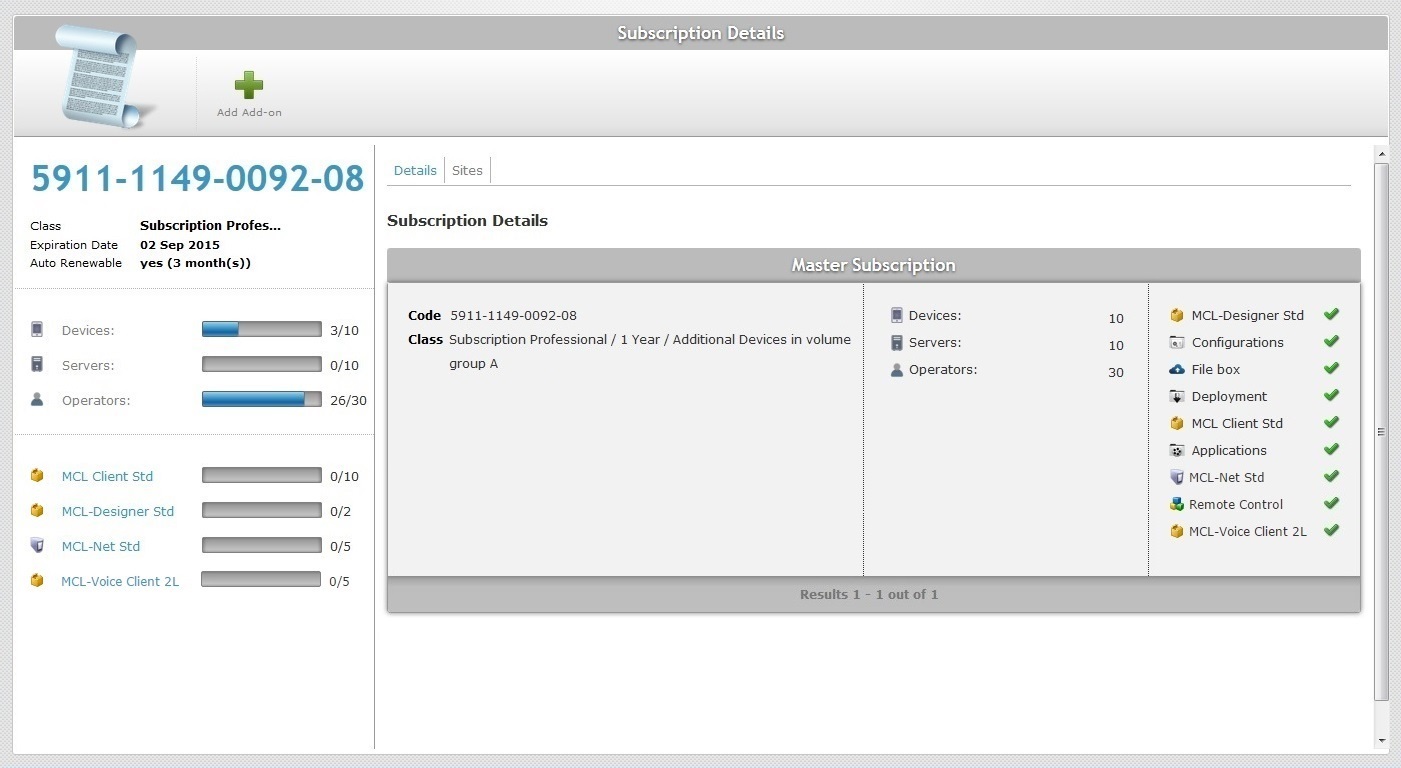Viewport: 1401px width, 768px height.
Task: Open the MCL-Designer Std link in left panel
Action: click(118, 511)
